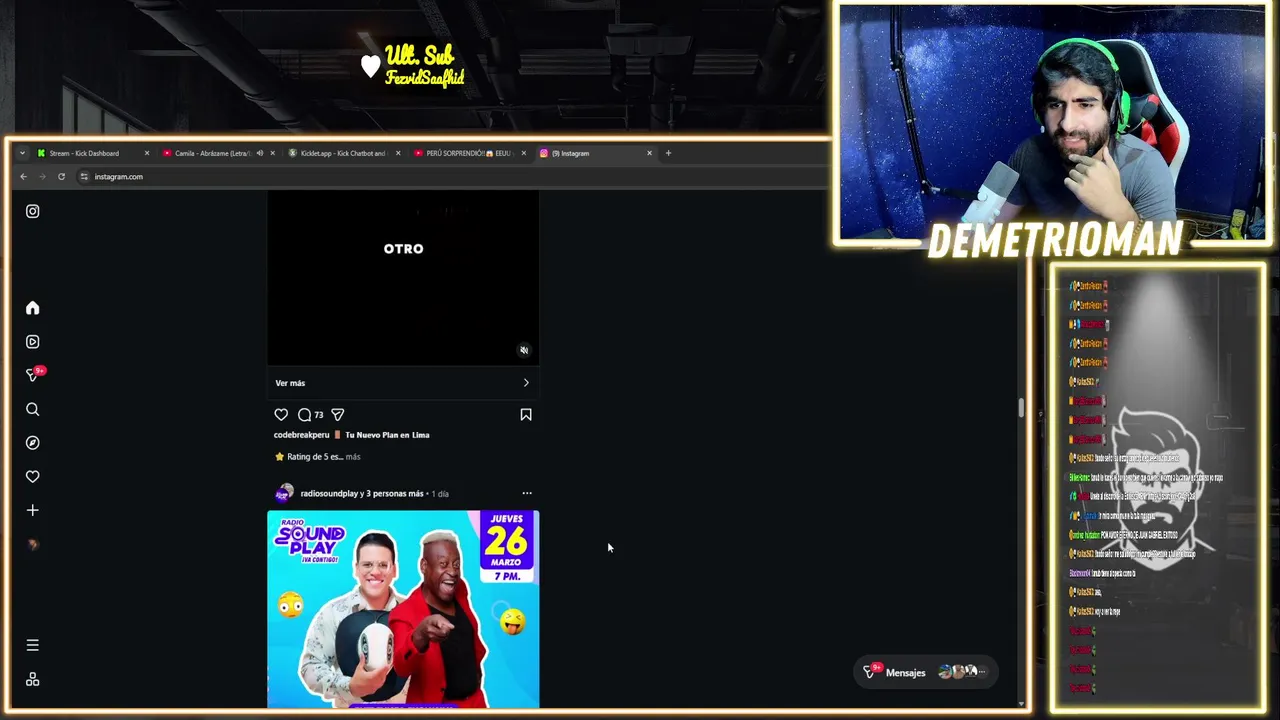Image resolution: width=1280 pixels, height=720 pixels.
Task: Open the codebreakperu username link
Action: (x=301, y=435)
